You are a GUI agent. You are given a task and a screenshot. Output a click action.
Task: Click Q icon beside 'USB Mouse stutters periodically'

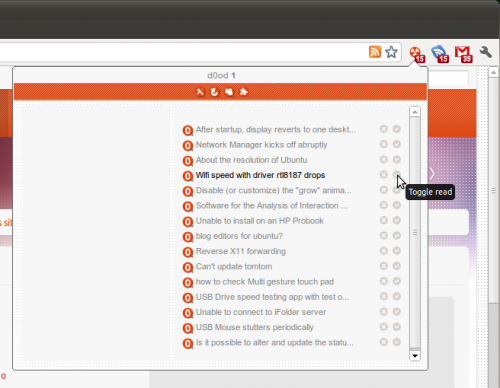click(x=188, y=328)
